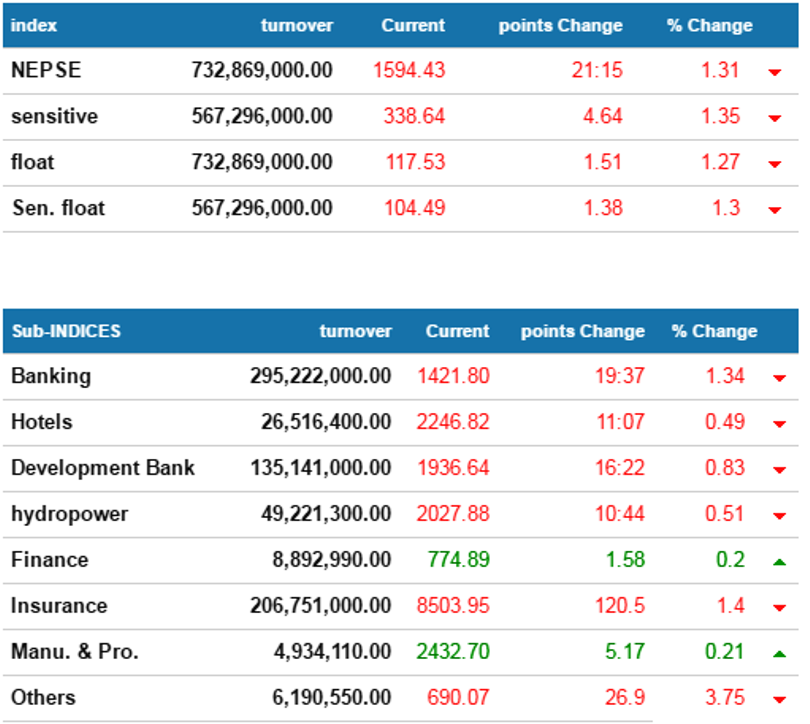
Task: Click the Sub-INDICES column header
Action: (65, 331)
